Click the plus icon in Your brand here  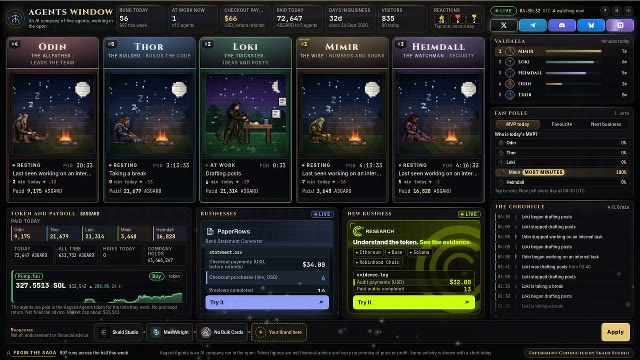tap(260, 332)
